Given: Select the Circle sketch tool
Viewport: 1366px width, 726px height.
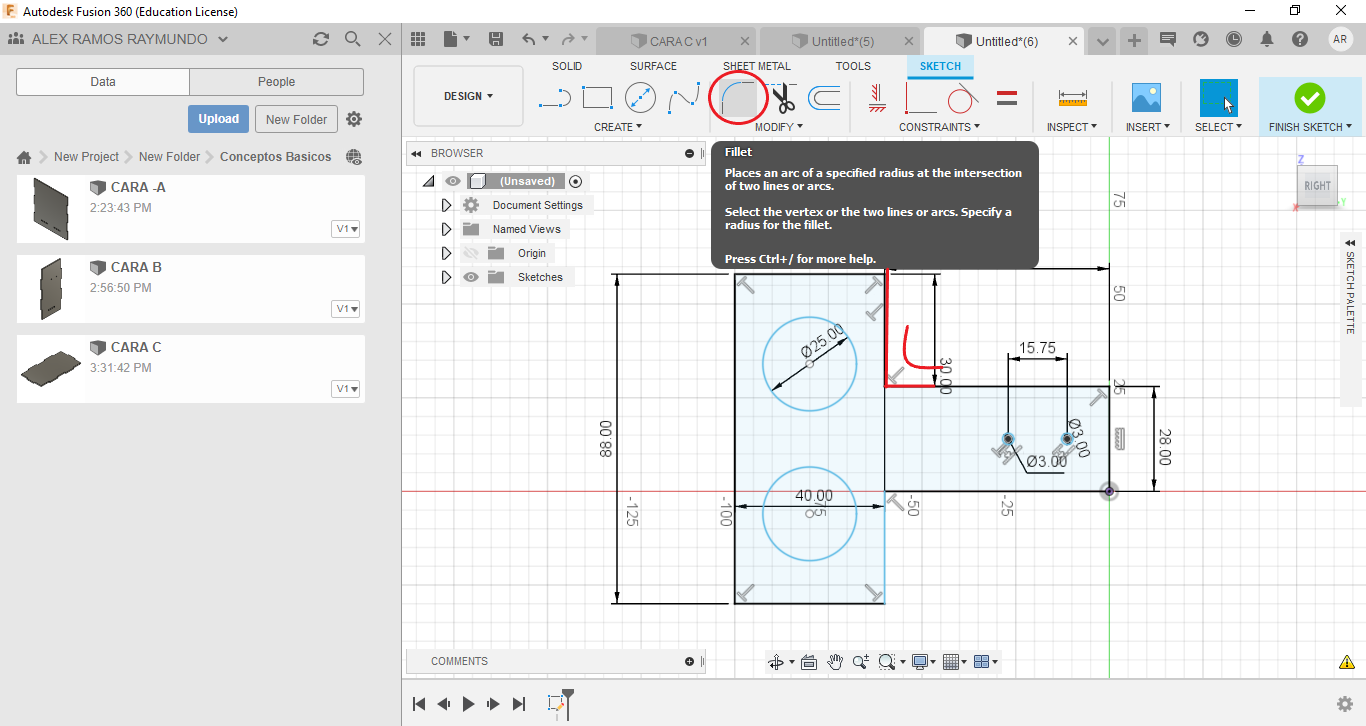Looking at the screenshot, I should pos(640,98).
